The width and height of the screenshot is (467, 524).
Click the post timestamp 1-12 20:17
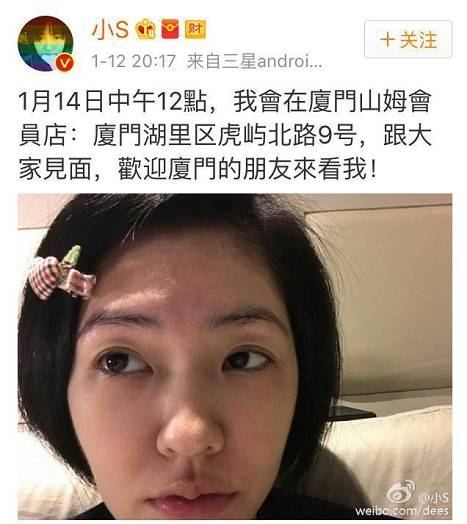pos(133,61)
